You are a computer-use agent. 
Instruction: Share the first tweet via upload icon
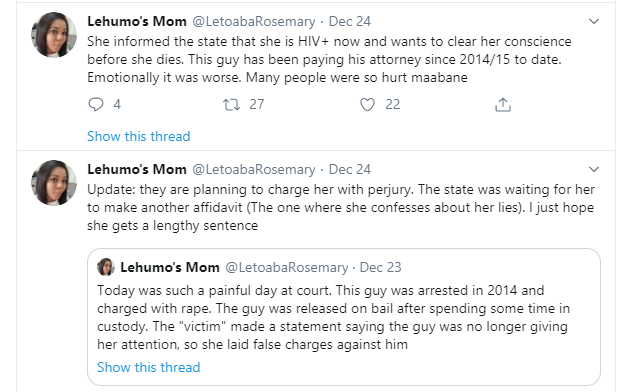click(503, 104)
